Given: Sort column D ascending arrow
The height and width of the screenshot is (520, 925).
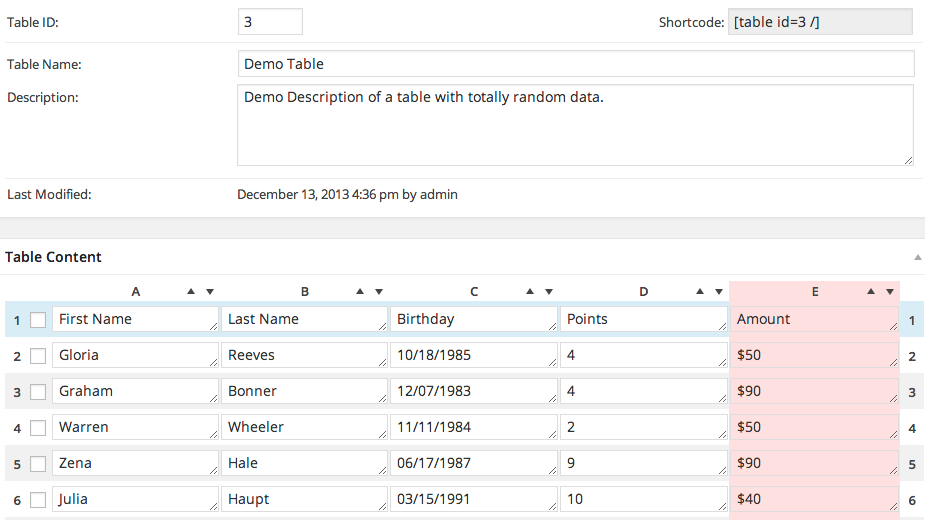Looking at the screenshot, I should point(700,291).
